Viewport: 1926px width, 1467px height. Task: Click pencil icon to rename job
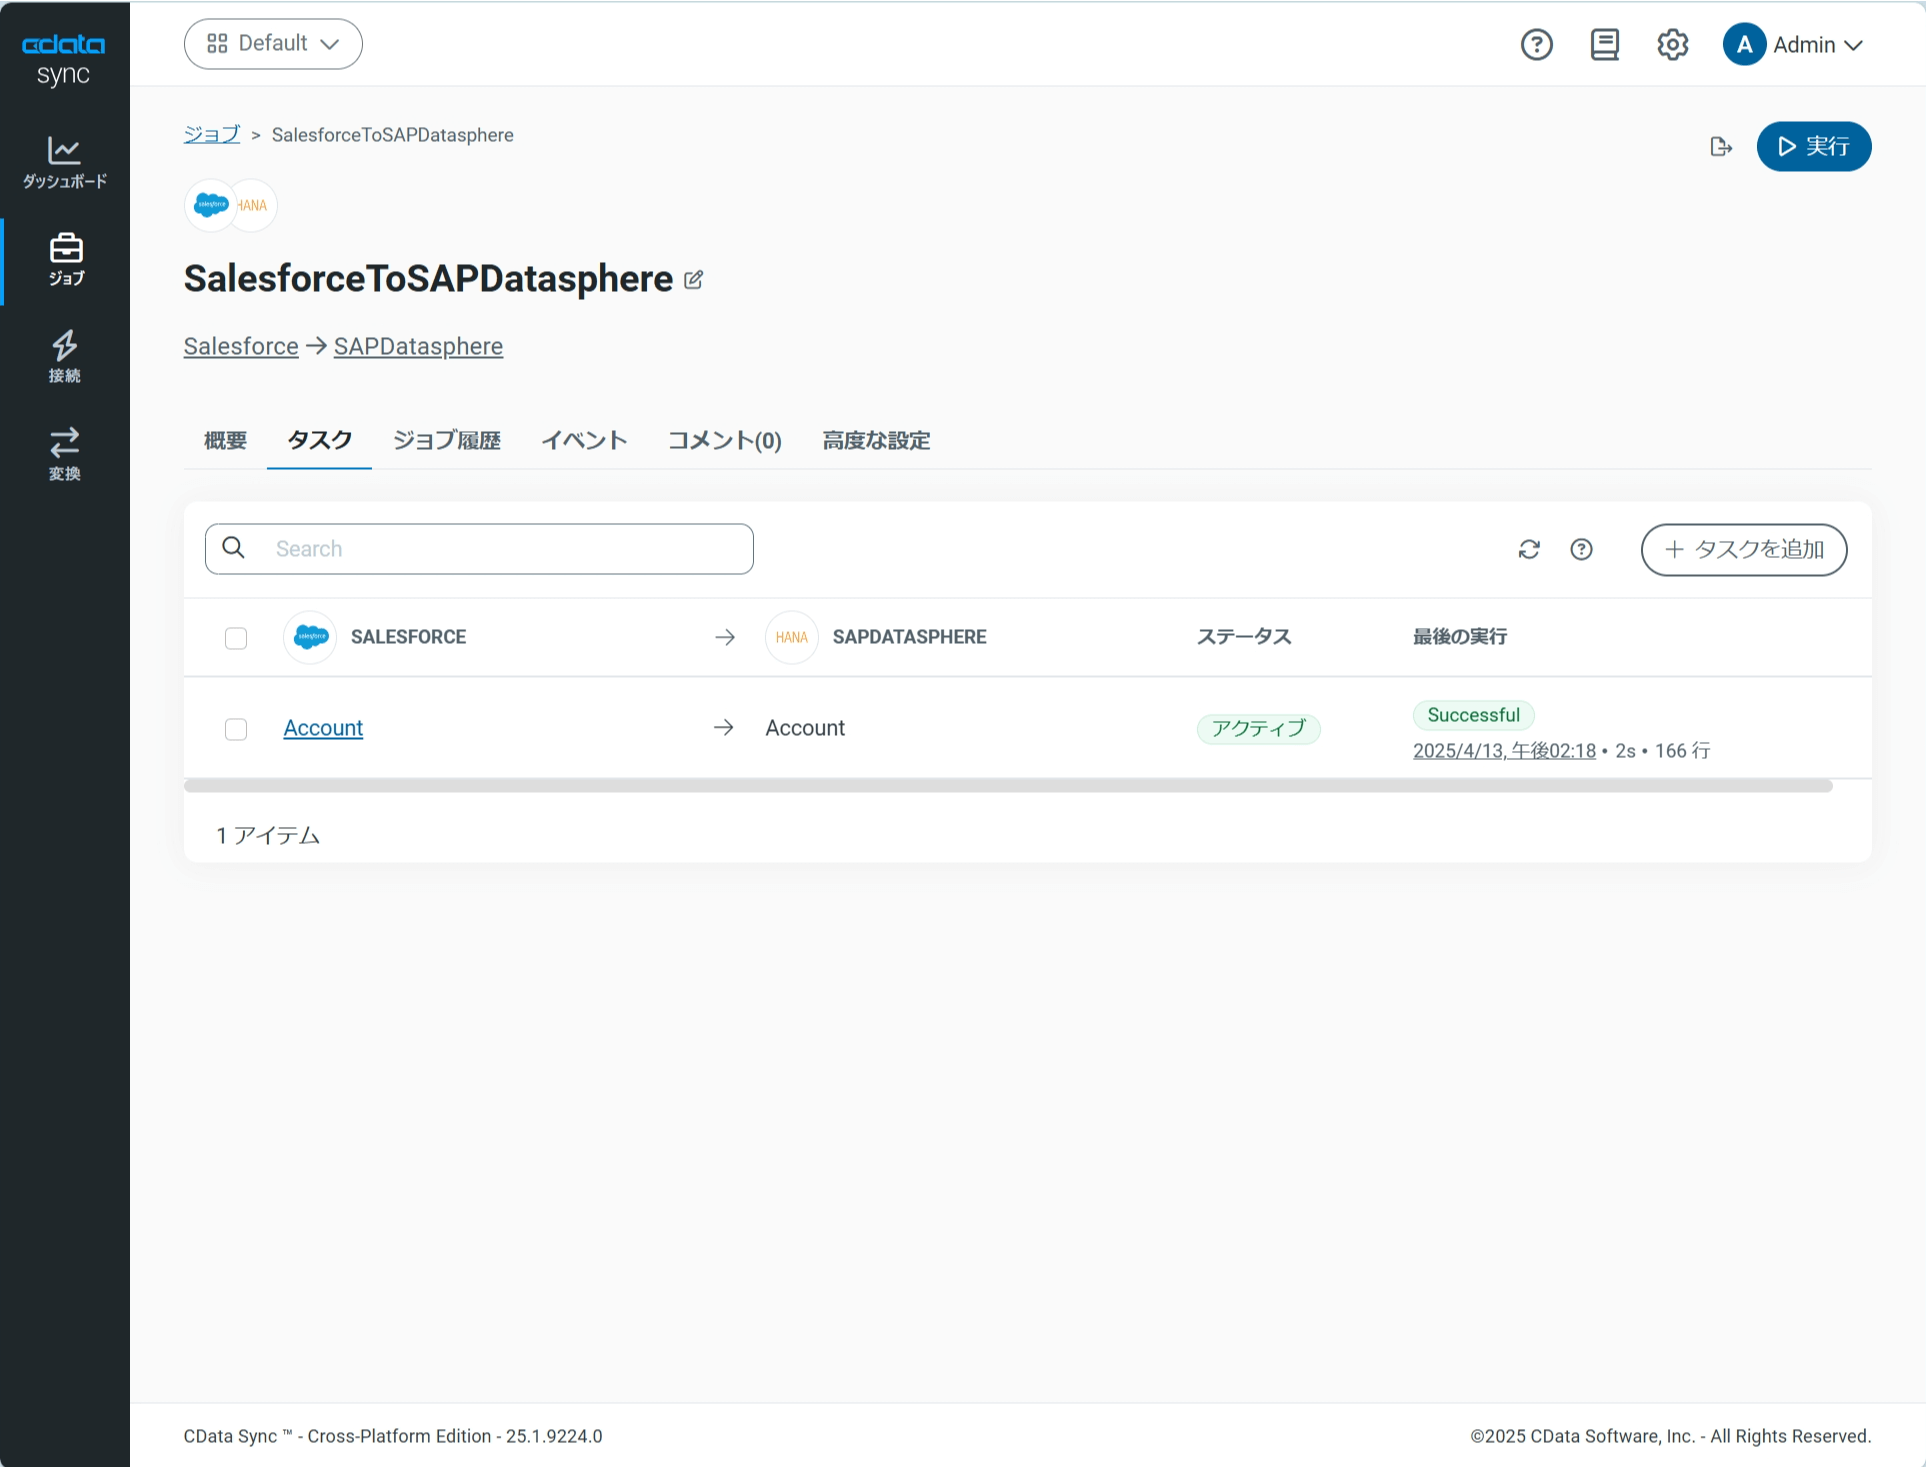(x=693, y=280)
